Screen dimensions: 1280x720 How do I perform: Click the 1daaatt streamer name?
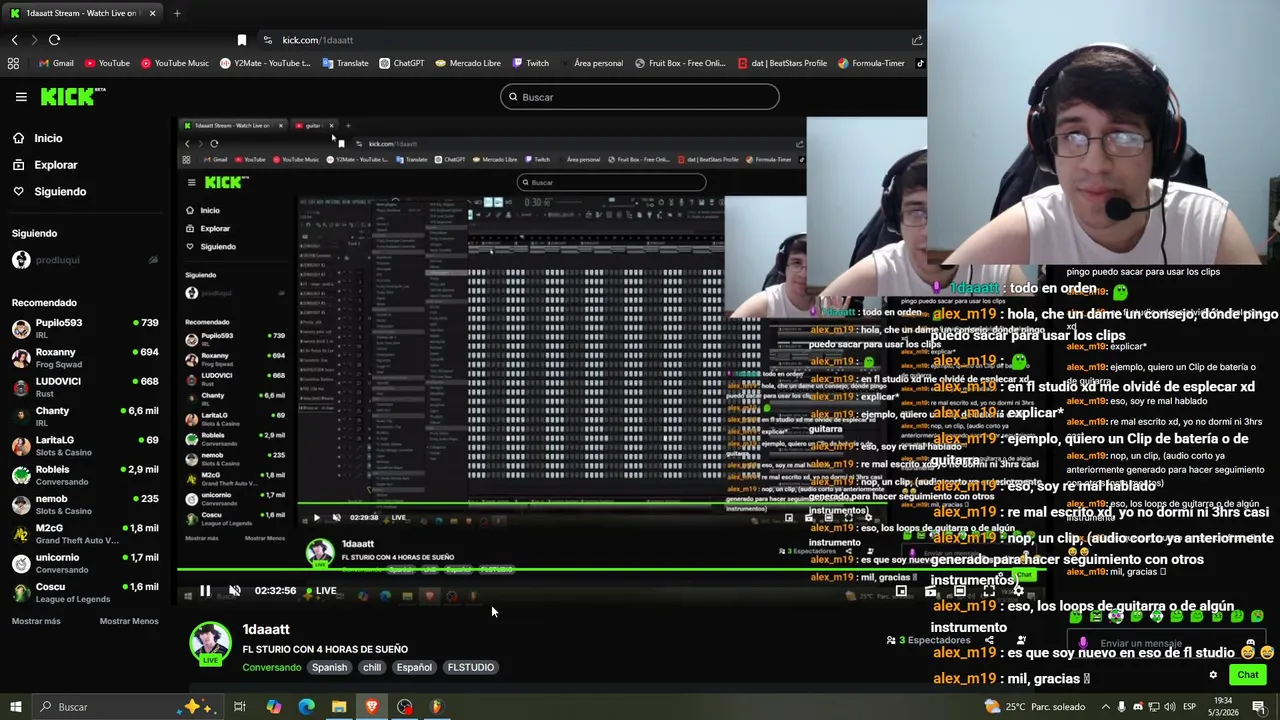pyautogui.click(x=266, y=629)
